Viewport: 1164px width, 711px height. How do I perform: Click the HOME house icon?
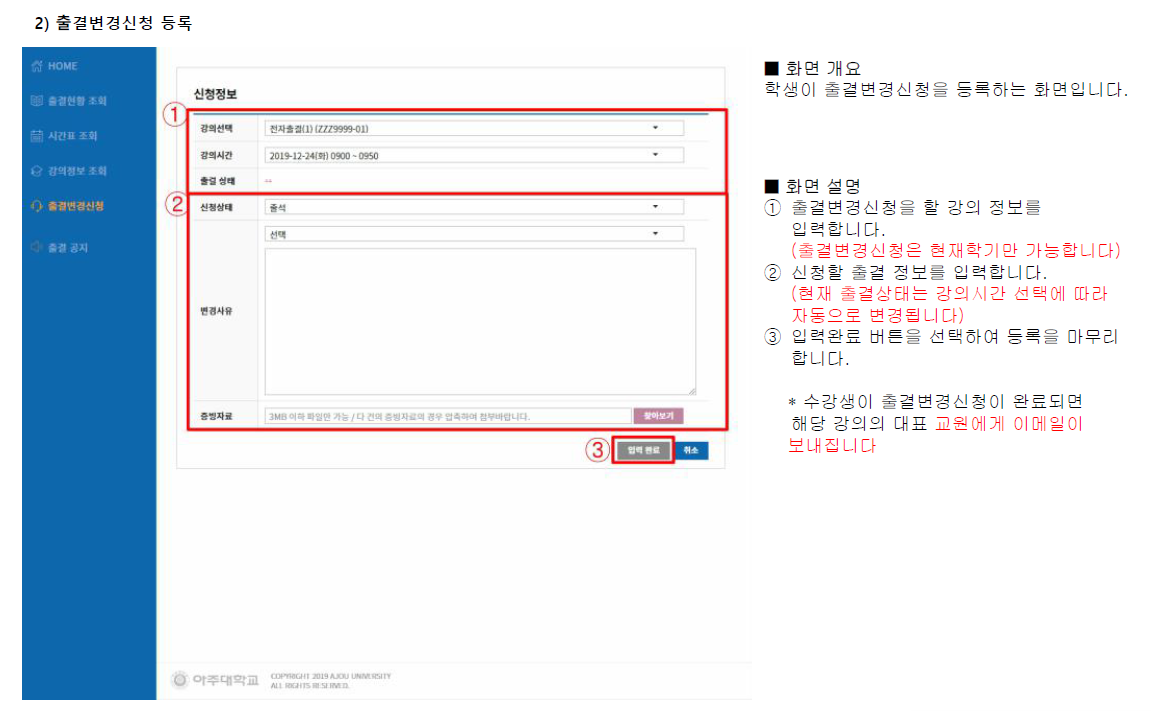tap(37, 66)
